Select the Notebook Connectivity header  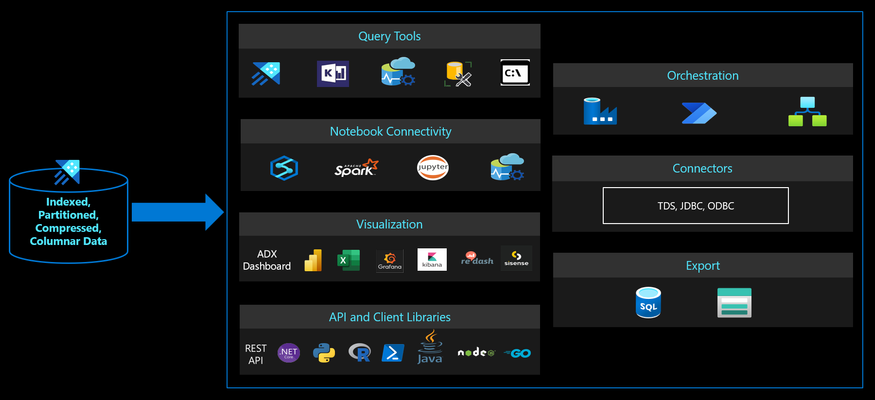point(390,132)
